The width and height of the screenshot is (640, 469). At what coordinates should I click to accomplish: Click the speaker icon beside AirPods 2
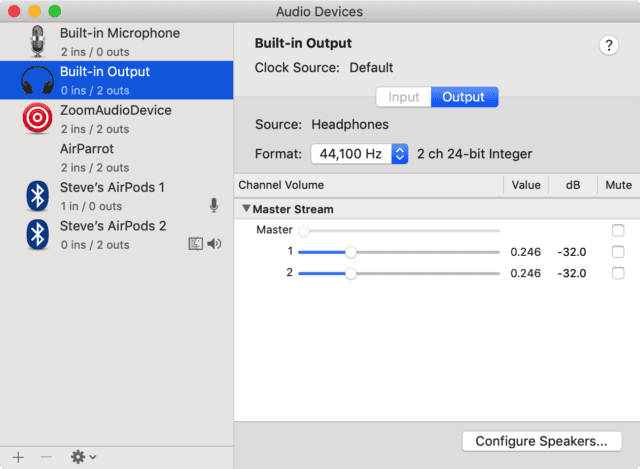tap(214, 244)
